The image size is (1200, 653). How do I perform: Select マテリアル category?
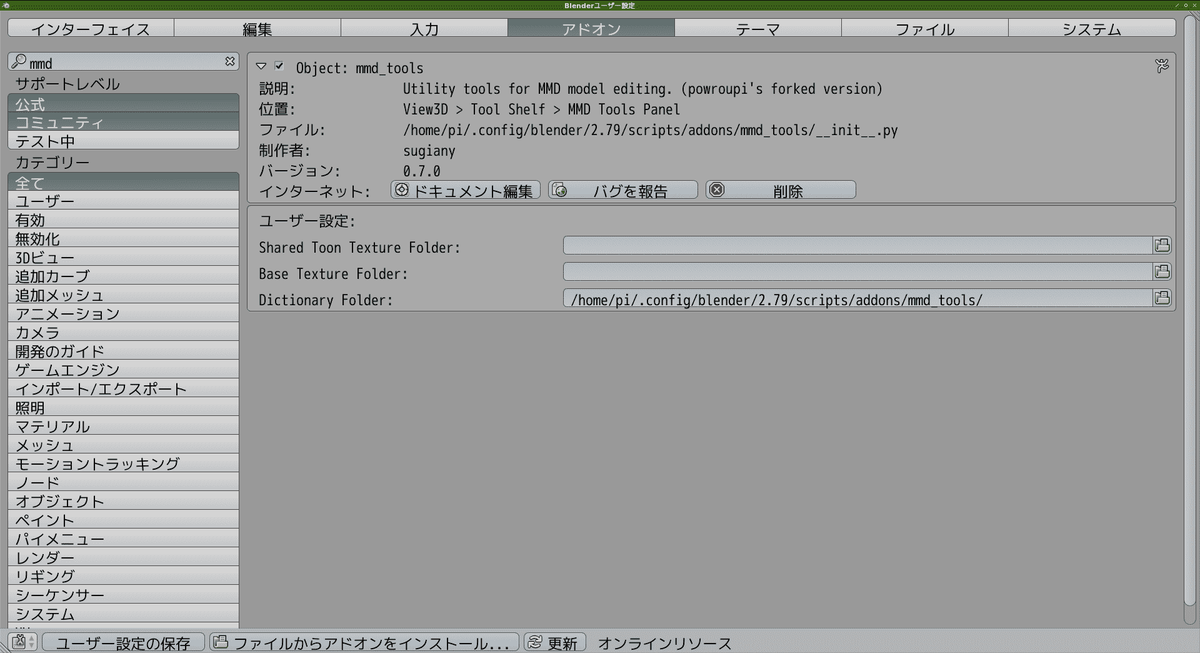(123, 426)
